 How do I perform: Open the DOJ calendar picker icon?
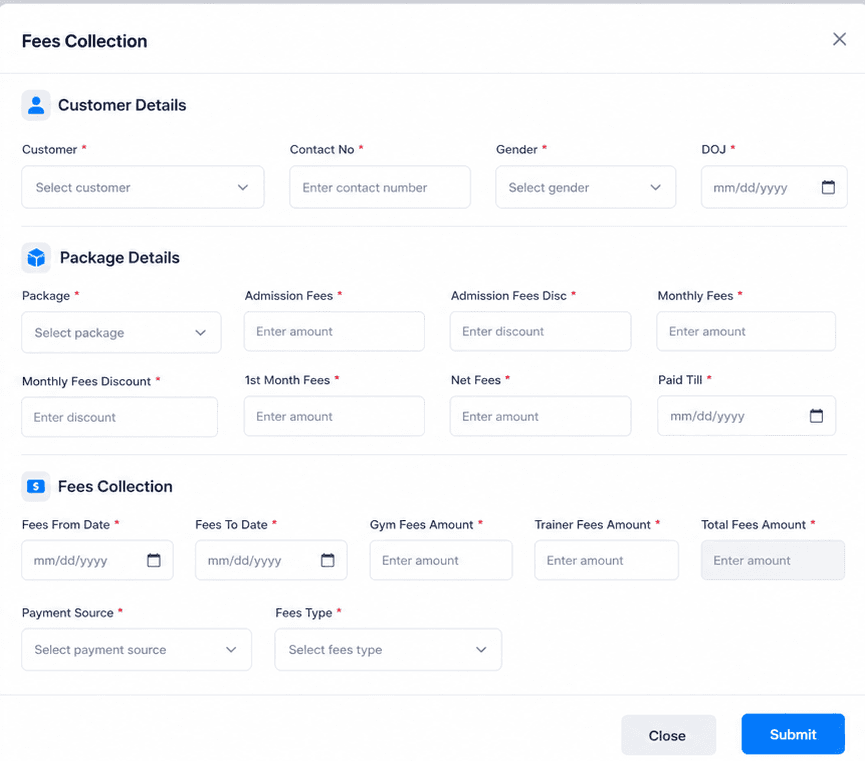828,187
